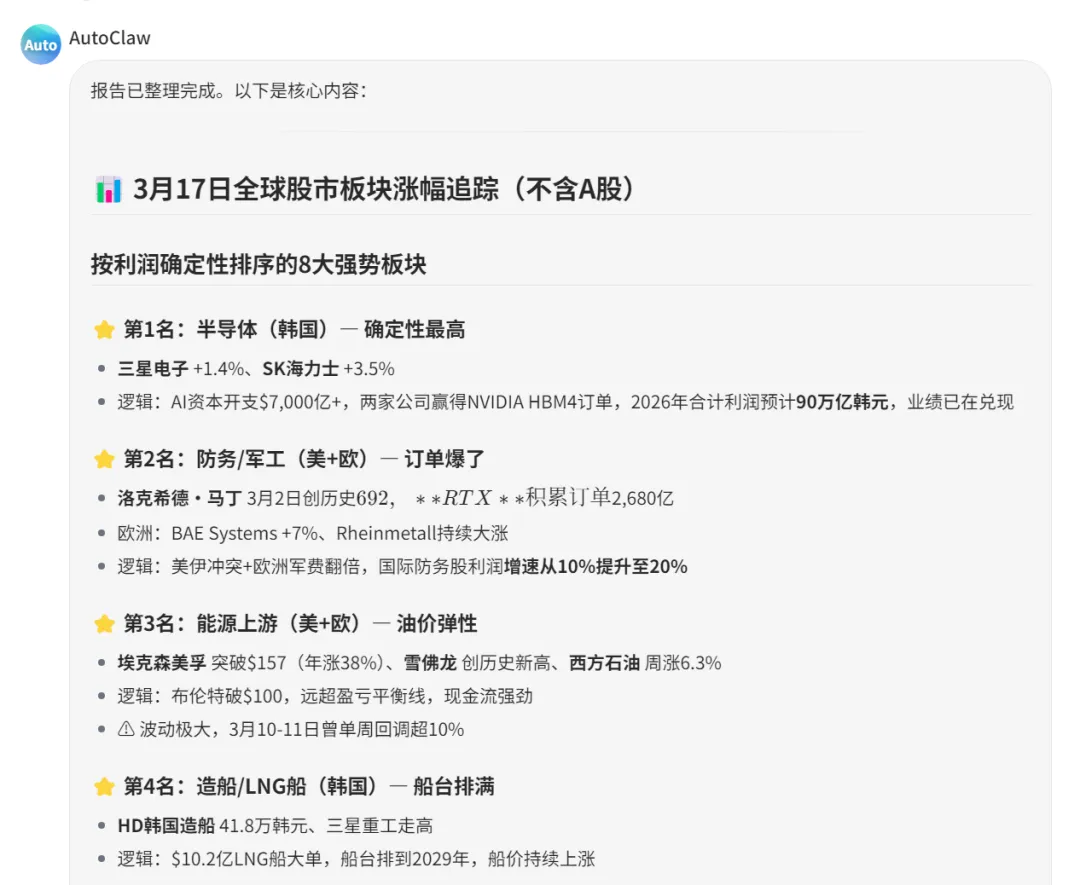Click bold text 增速从10%提升至20%

tap(596, 567)
